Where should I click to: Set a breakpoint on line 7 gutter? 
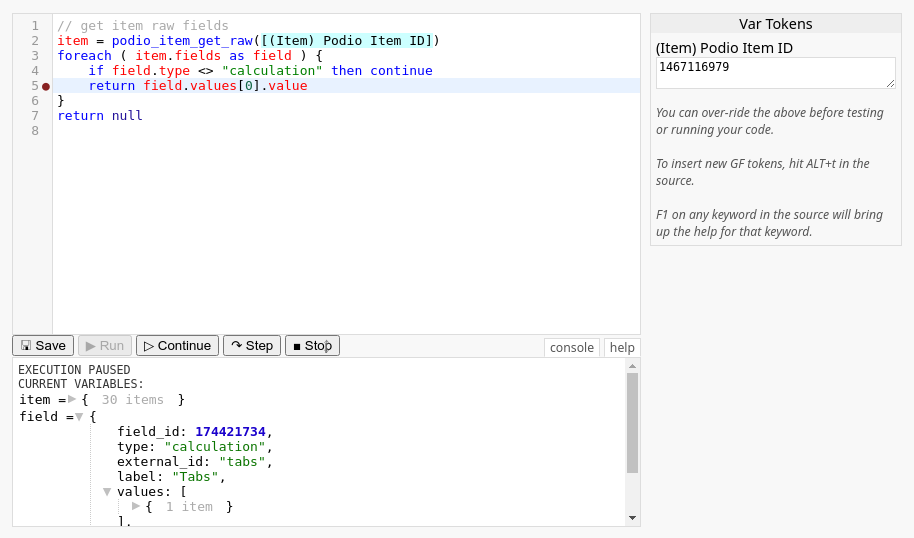(46, 116)
